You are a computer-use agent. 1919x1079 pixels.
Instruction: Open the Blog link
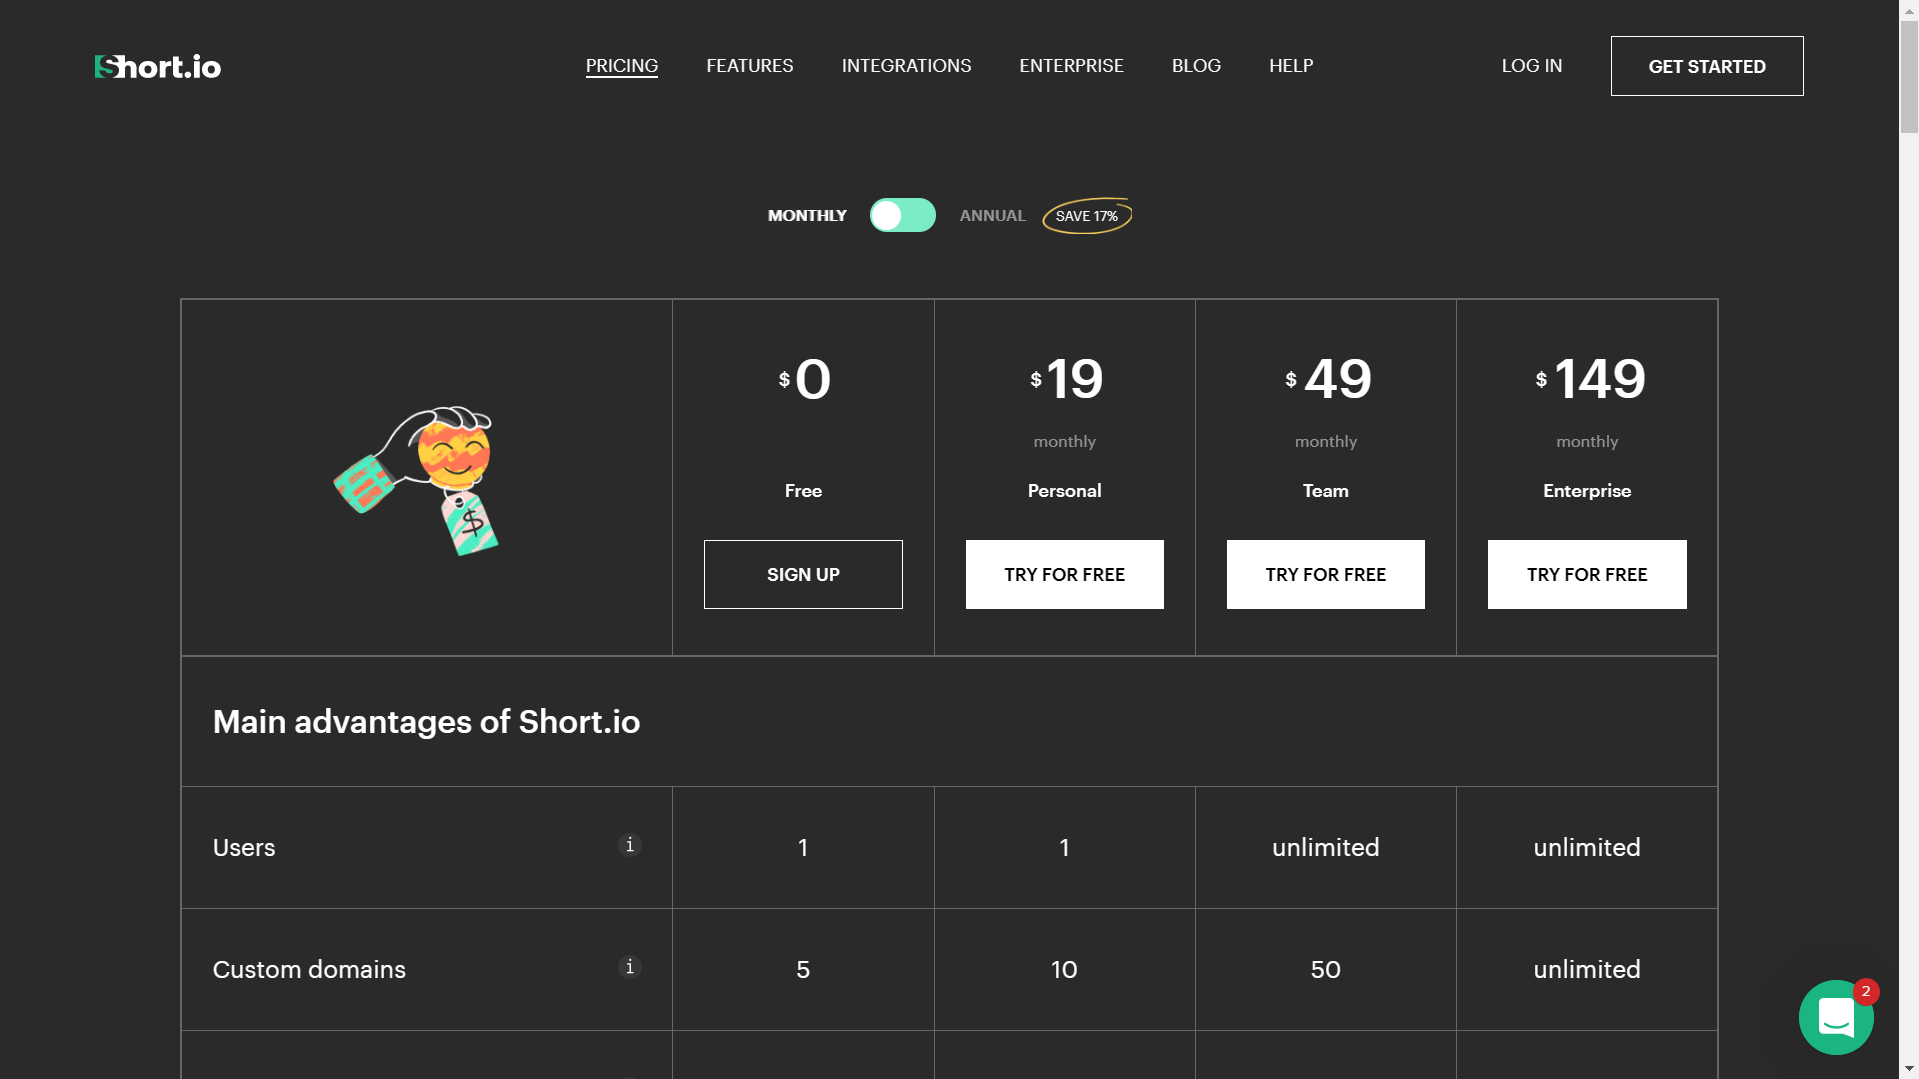(1197, 66)
